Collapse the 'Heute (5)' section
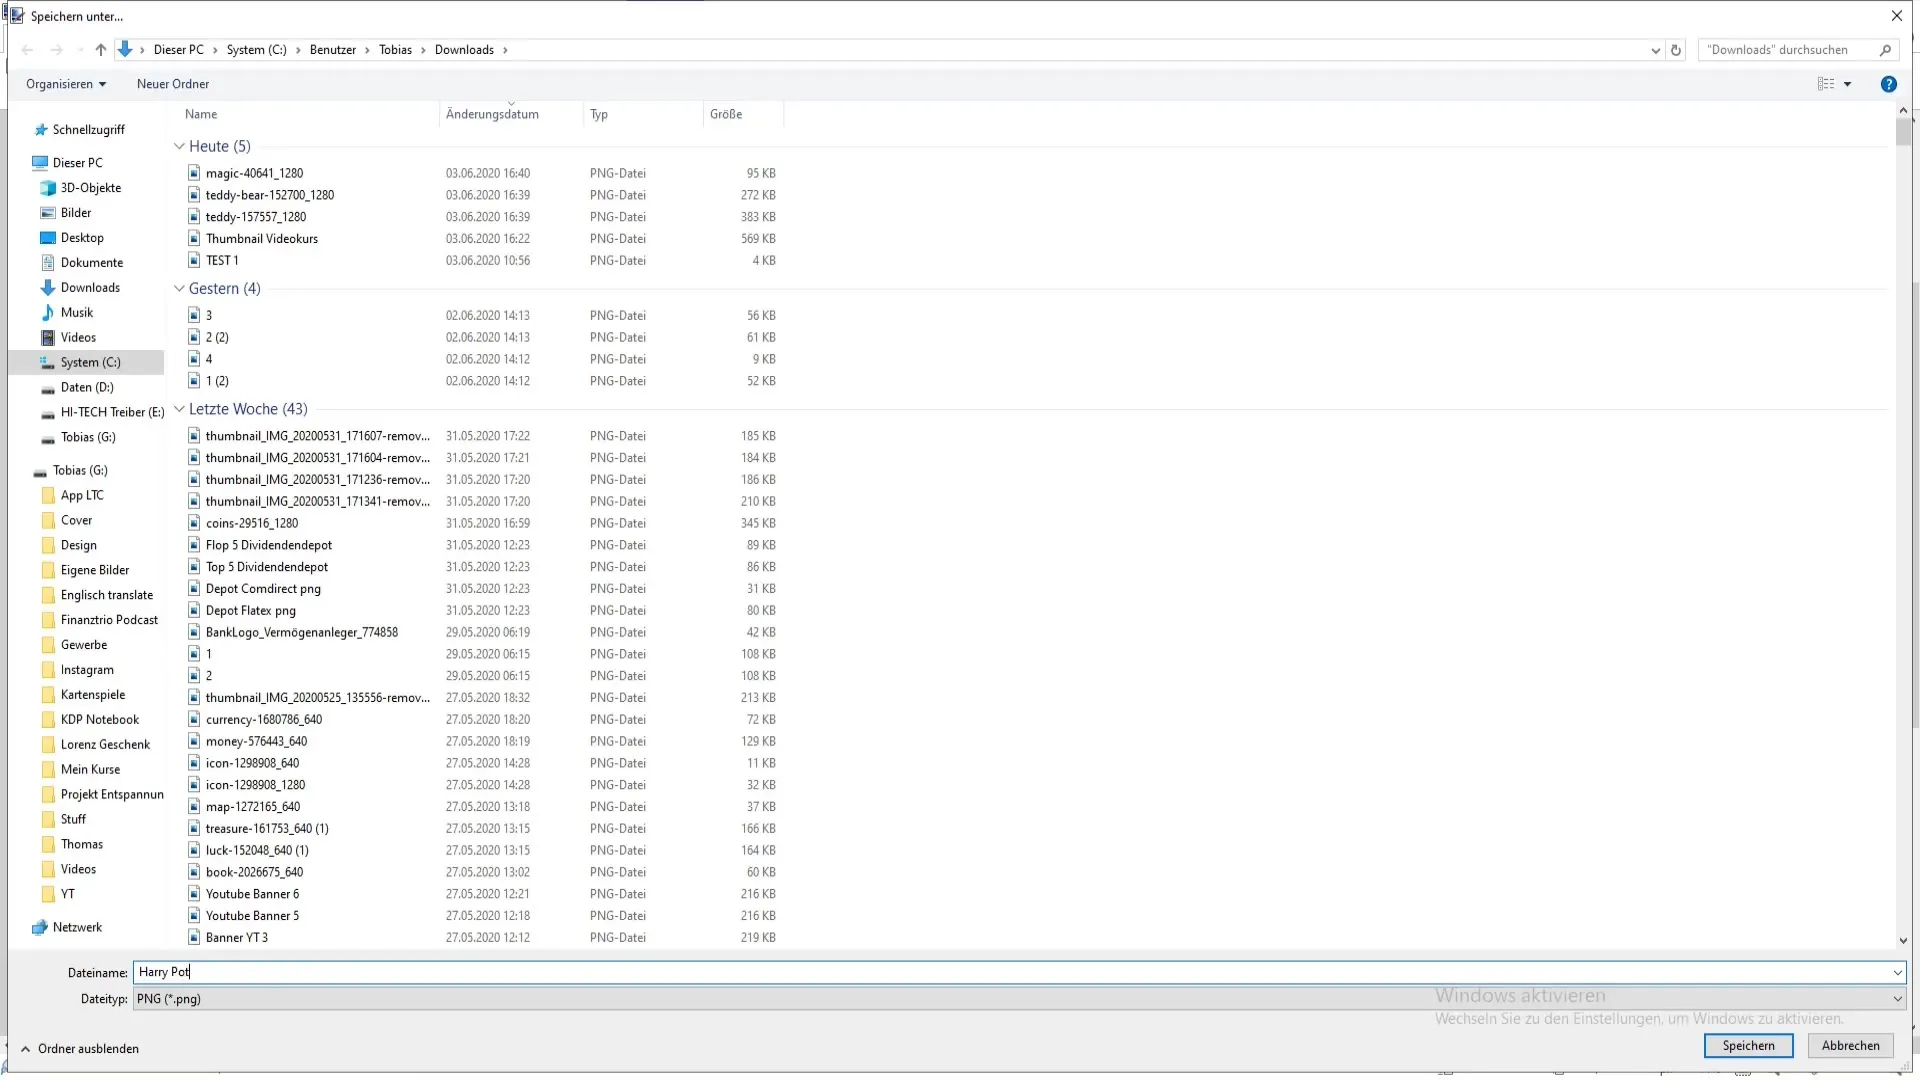Image resolution: width=1920 pixels, height=1080 pixels. click(x=178, y=145)
